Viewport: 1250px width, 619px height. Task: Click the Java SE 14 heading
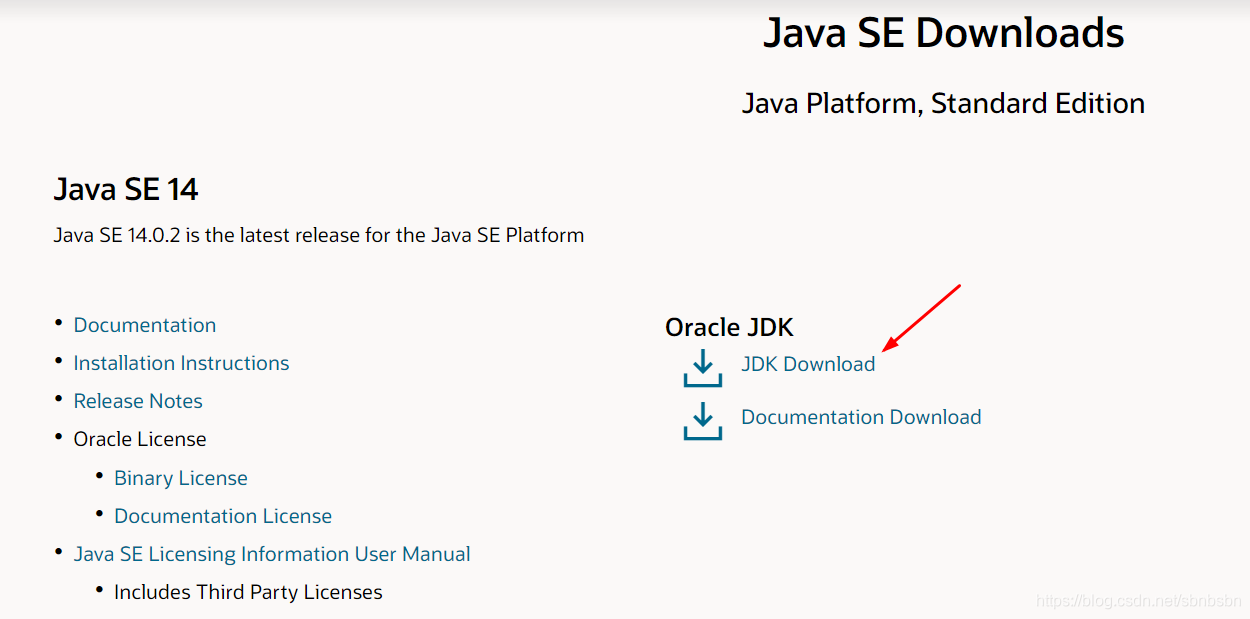(x=125, y=189)
